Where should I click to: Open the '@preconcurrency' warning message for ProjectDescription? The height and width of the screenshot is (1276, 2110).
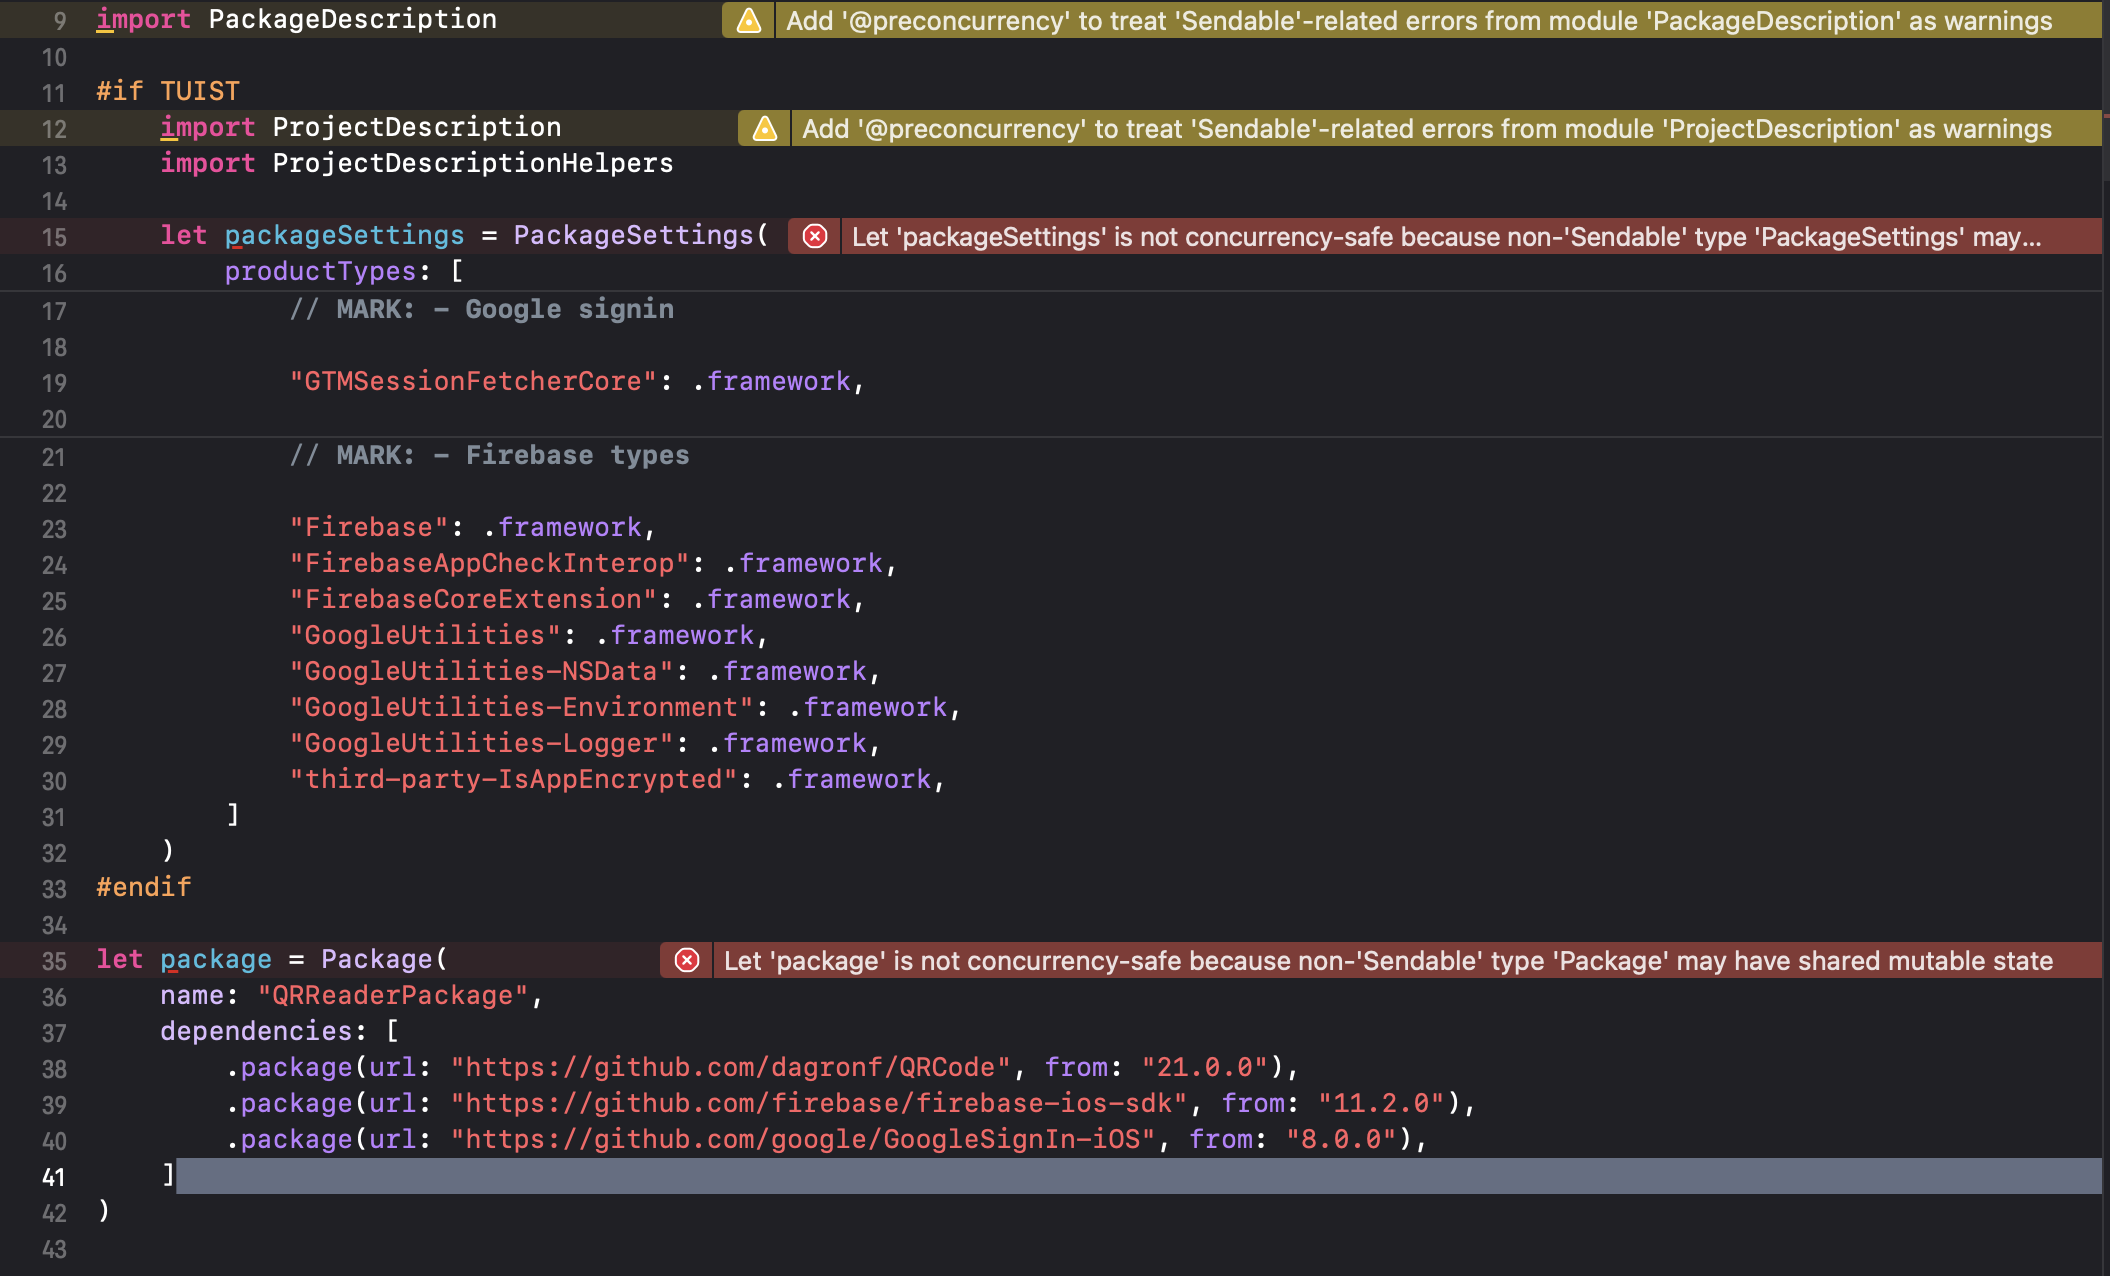point(1427,128)
